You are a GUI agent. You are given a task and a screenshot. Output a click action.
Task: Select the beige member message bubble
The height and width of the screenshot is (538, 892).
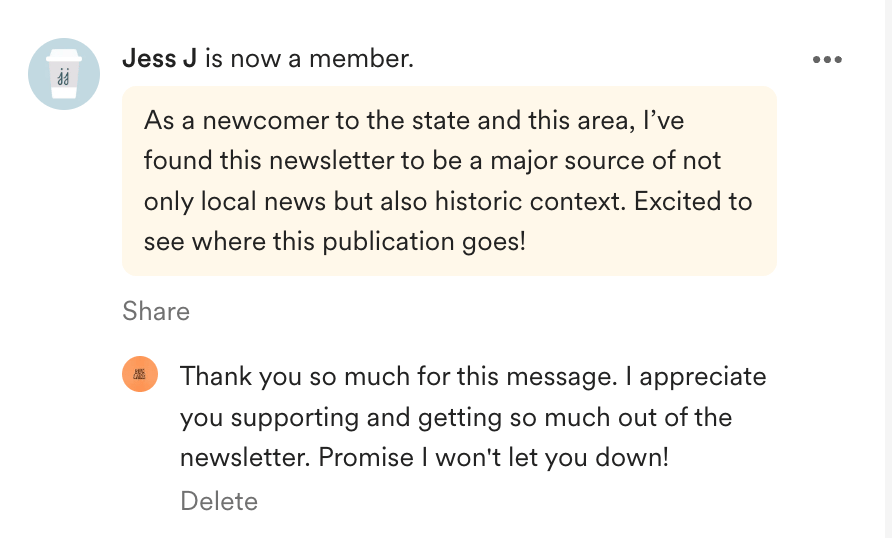point(449,181)
